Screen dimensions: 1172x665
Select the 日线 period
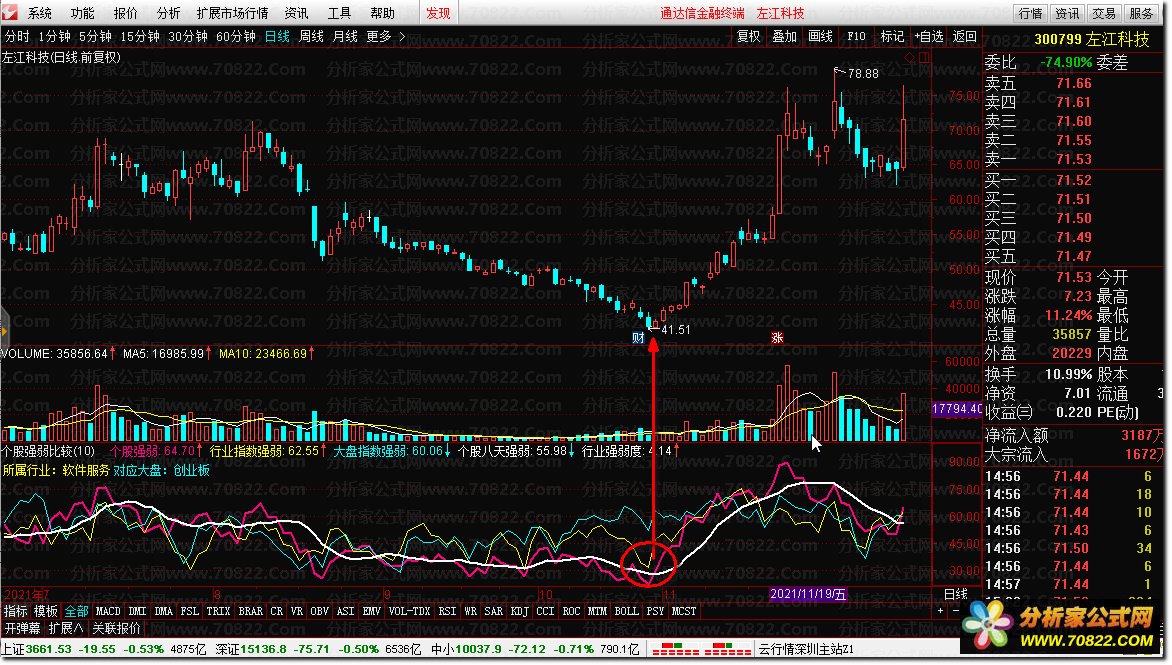point(277,36)
